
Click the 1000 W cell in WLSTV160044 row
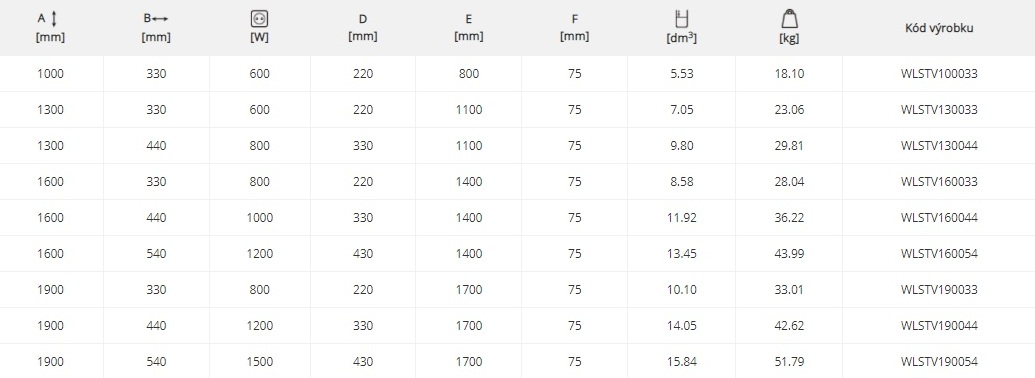coord(259,218)
